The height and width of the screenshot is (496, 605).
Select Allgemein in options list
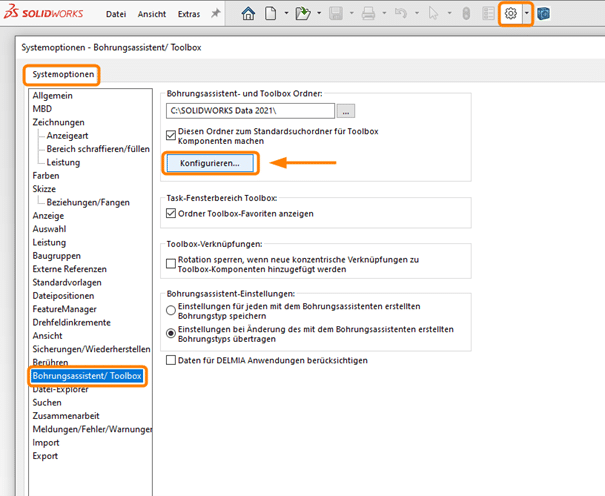pyautogui.click(x=52, y=96)
